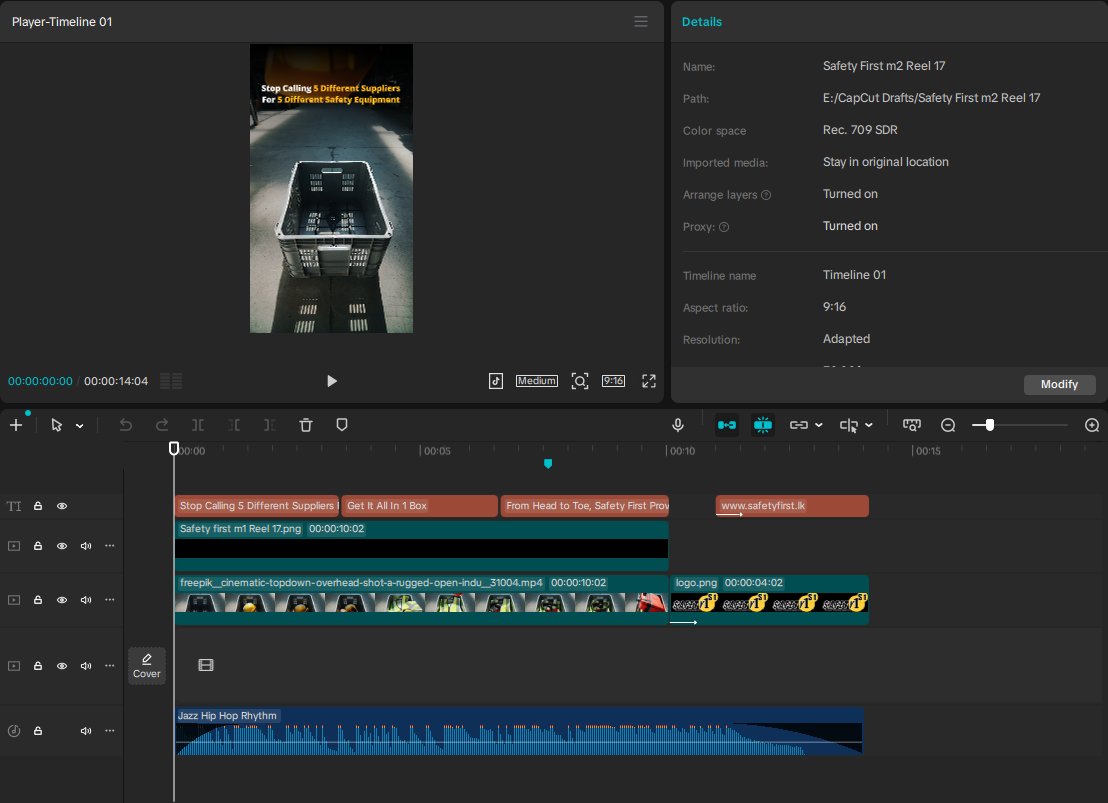The width and height of the screenshot is (1108, 803).
Task: Enter fullscreen player view
Action: click(649, 381)
